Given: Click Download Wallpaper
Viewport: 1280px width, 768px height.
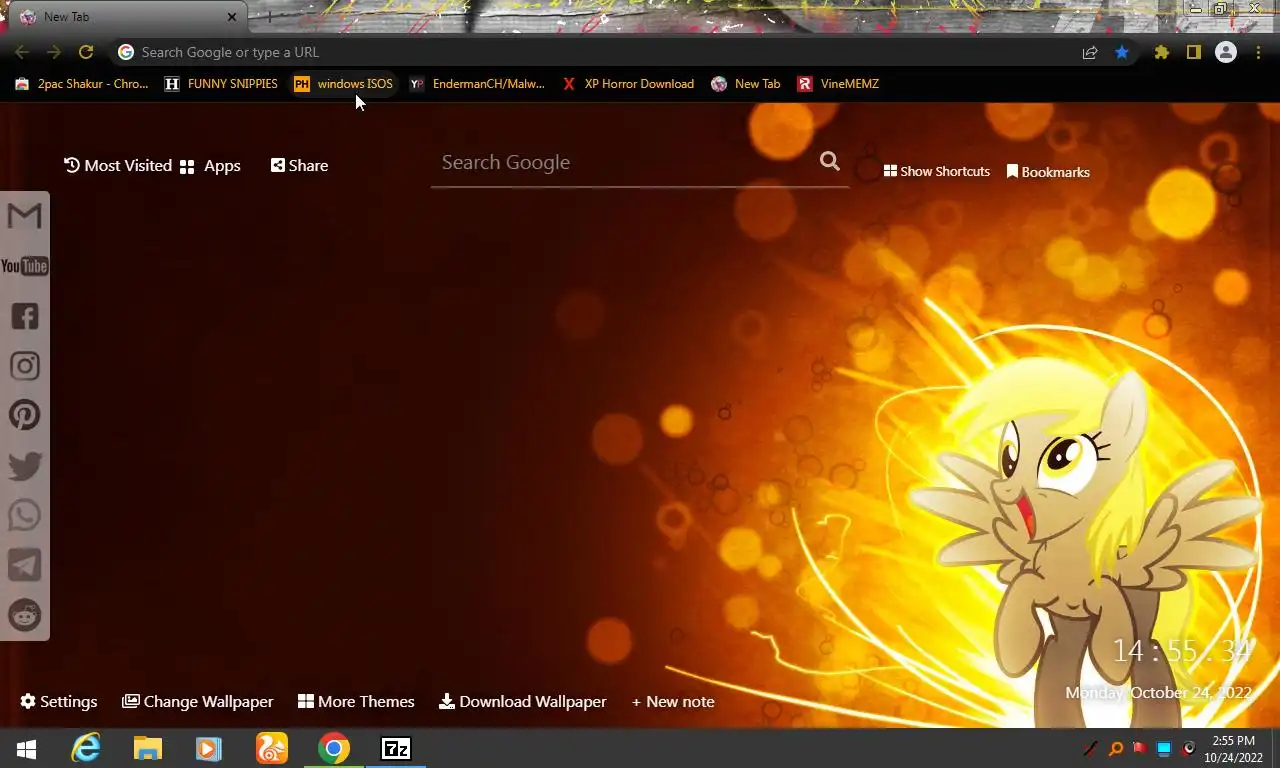Looking at the screenshot, I should pos(523,702).
